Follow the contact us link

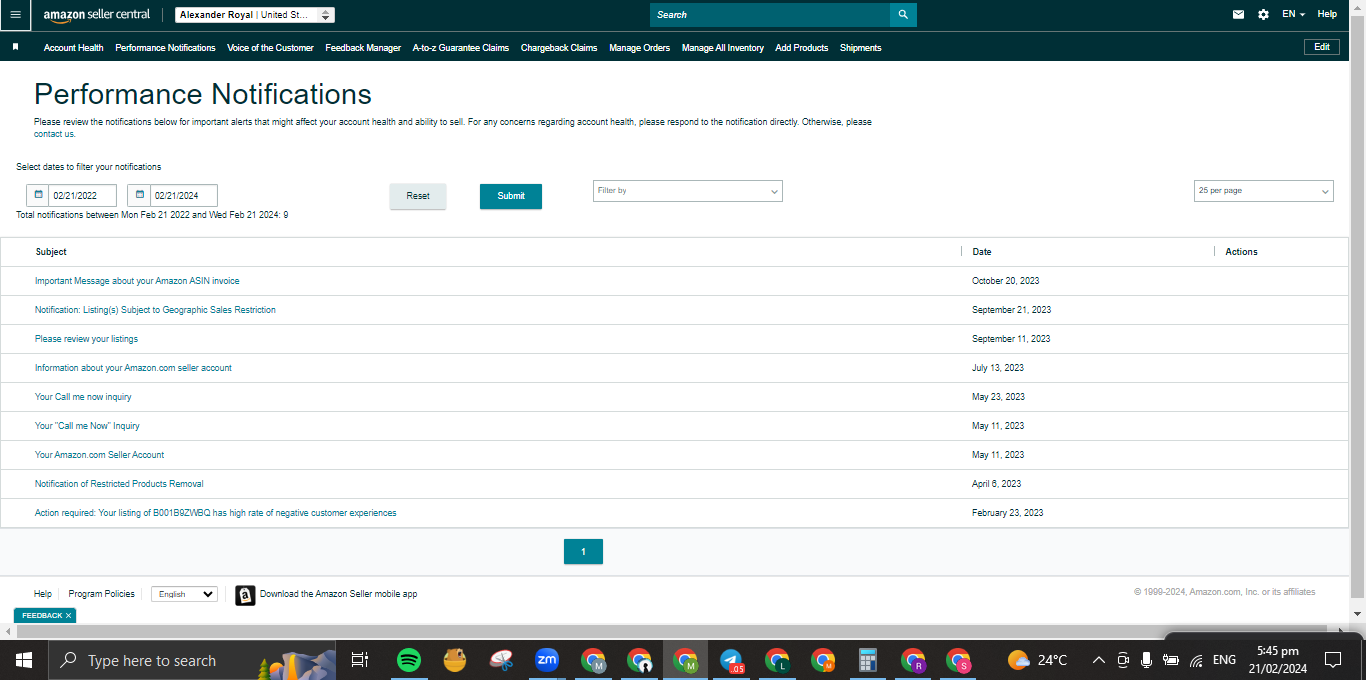54,134
